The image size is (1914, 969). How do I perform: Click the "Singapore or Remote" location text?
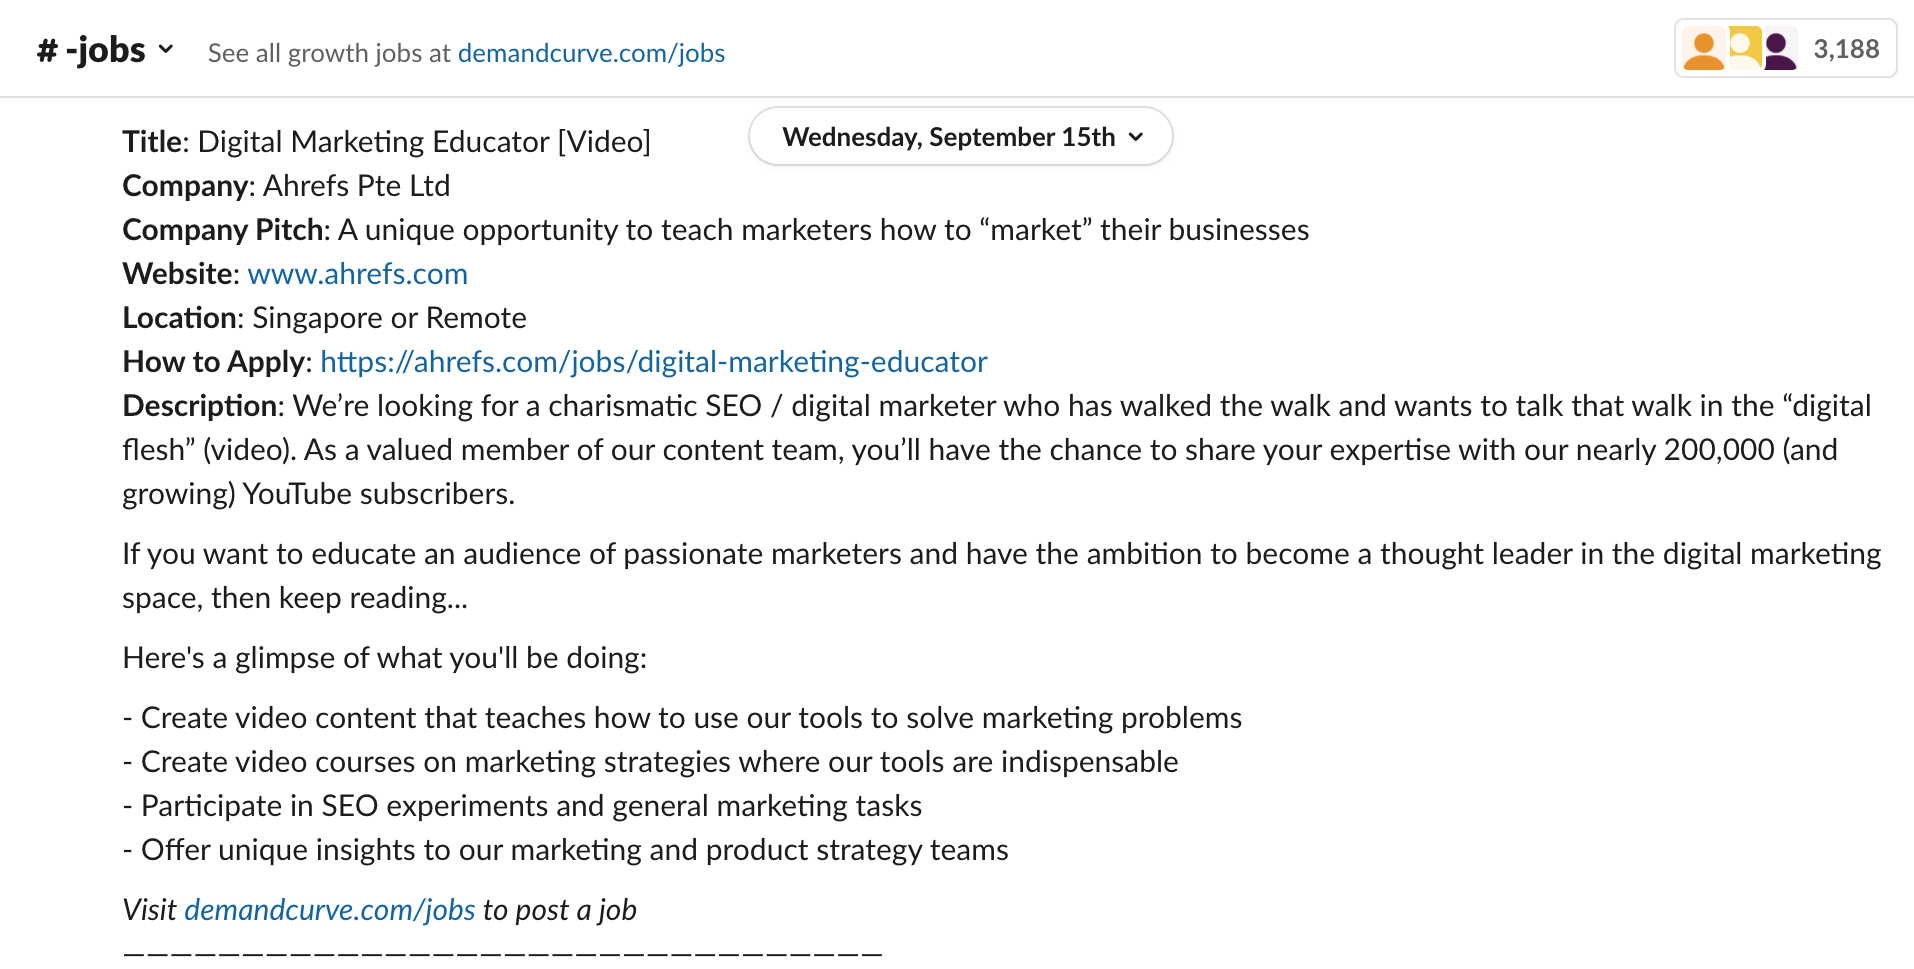tap(389, 318)
